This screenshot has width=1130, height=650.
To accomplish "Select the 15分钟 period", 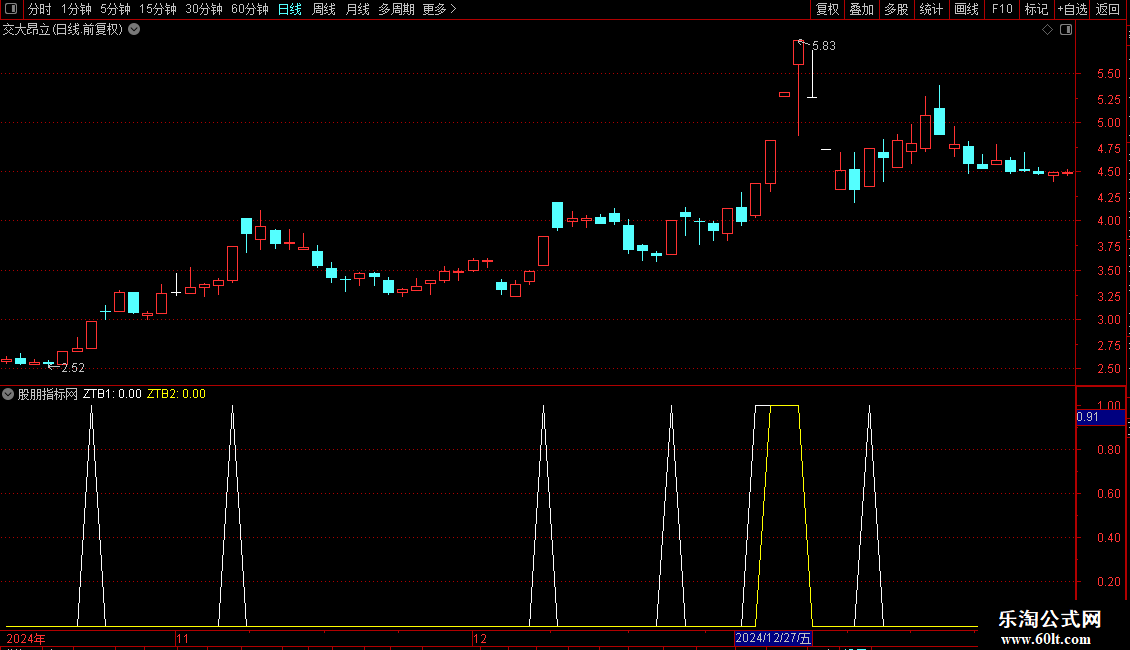I will click(157, 9).
